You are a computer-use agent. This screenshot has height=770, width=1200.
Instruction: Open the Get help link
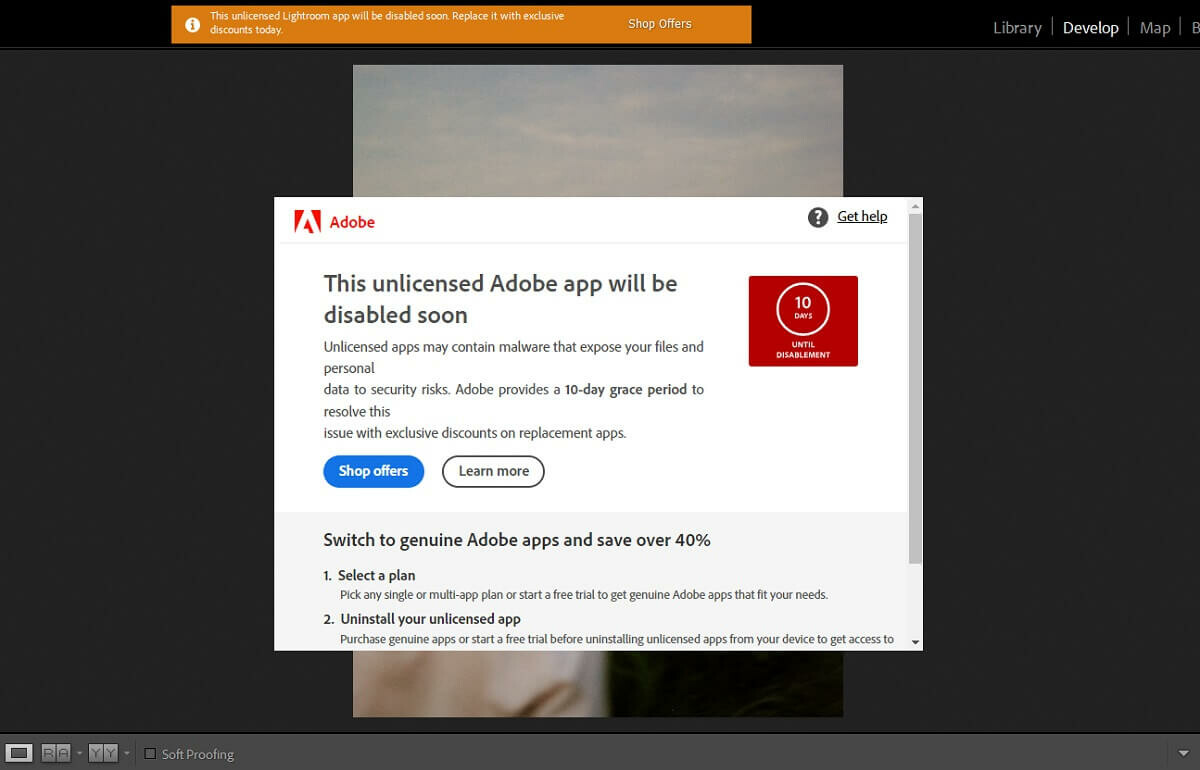click(862, 216)
